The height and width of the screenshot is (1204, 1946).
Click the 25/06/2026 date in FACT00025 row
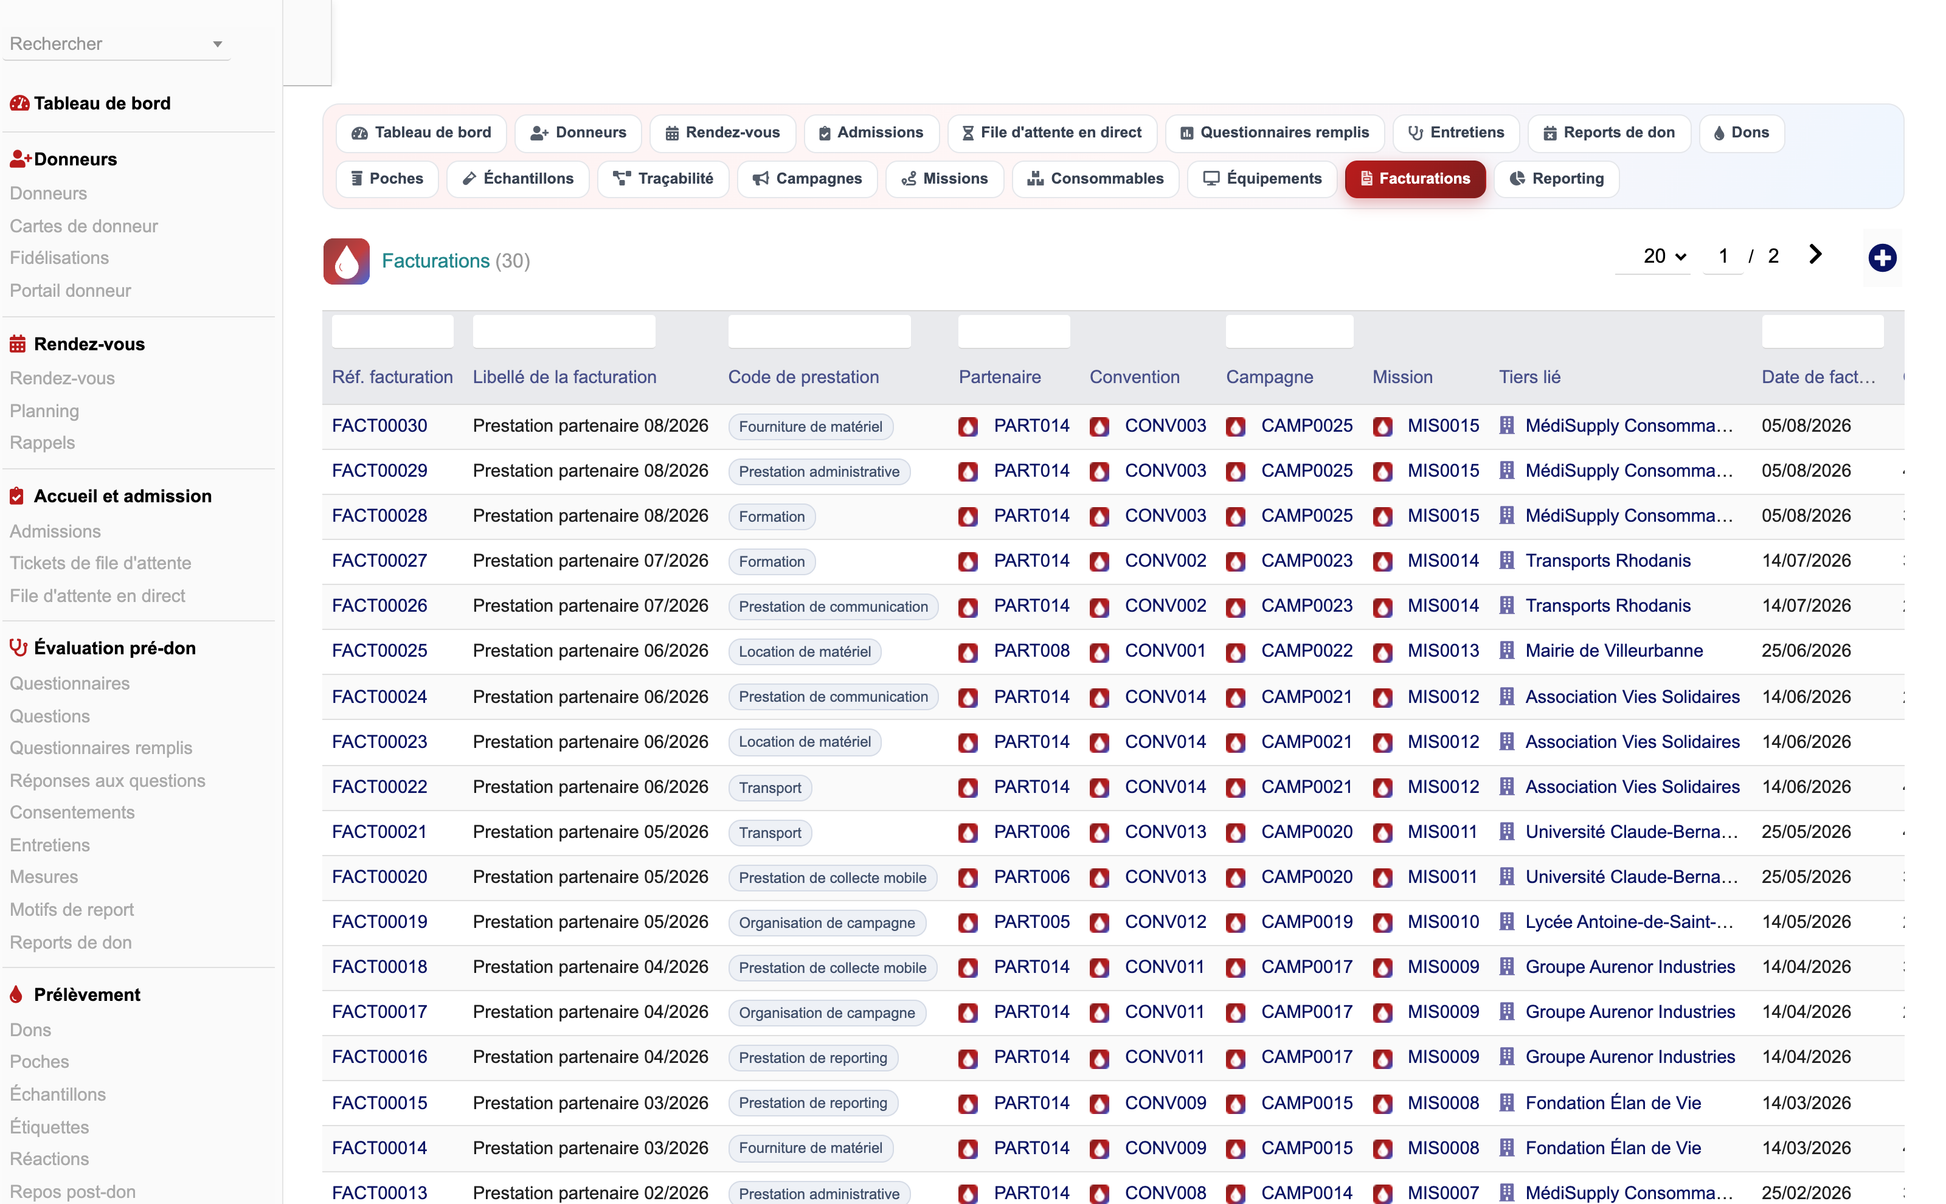[x=1806, y=650]
